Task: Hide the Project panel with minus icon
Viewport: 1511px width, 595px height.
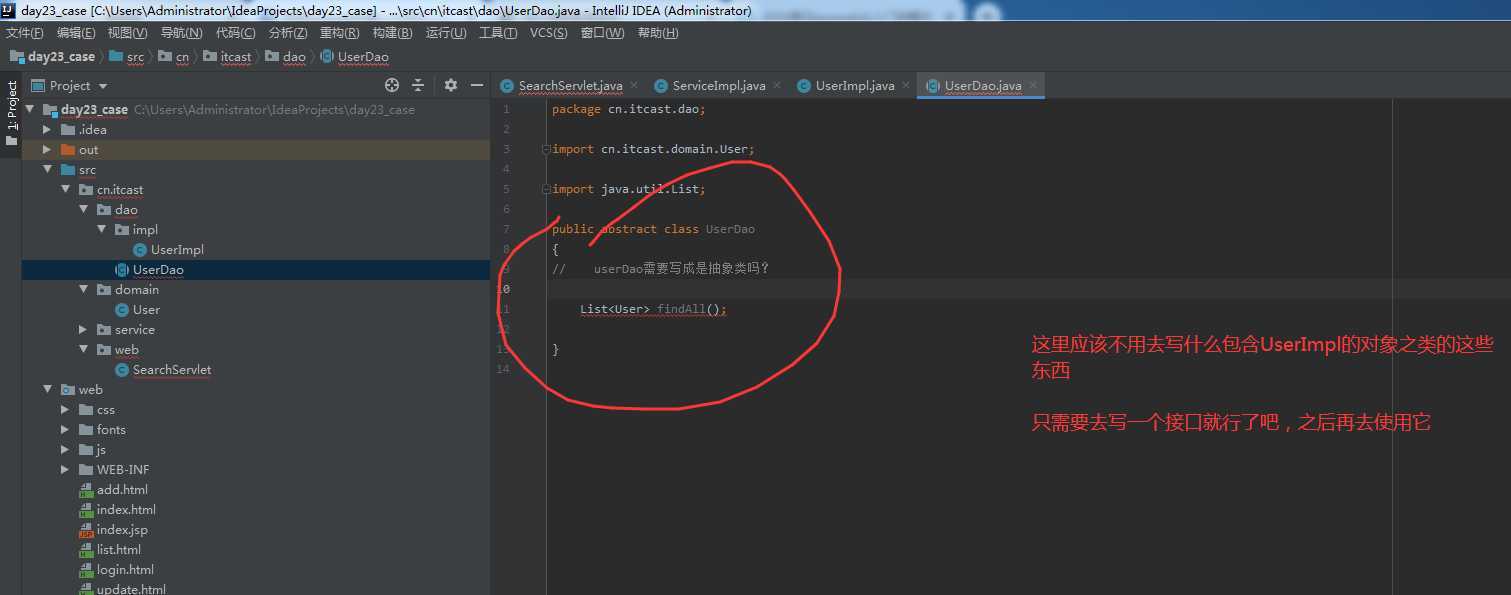Action: coord(477,86)
